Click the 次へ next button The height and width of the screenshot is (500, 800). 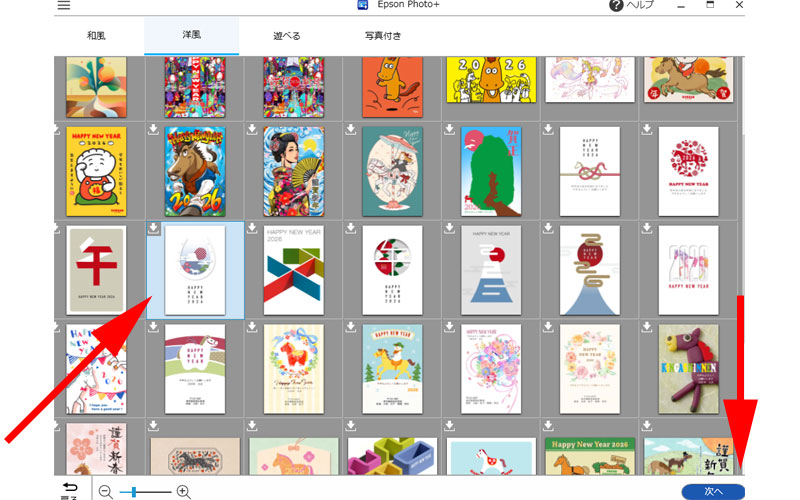(x=713, y=491)
